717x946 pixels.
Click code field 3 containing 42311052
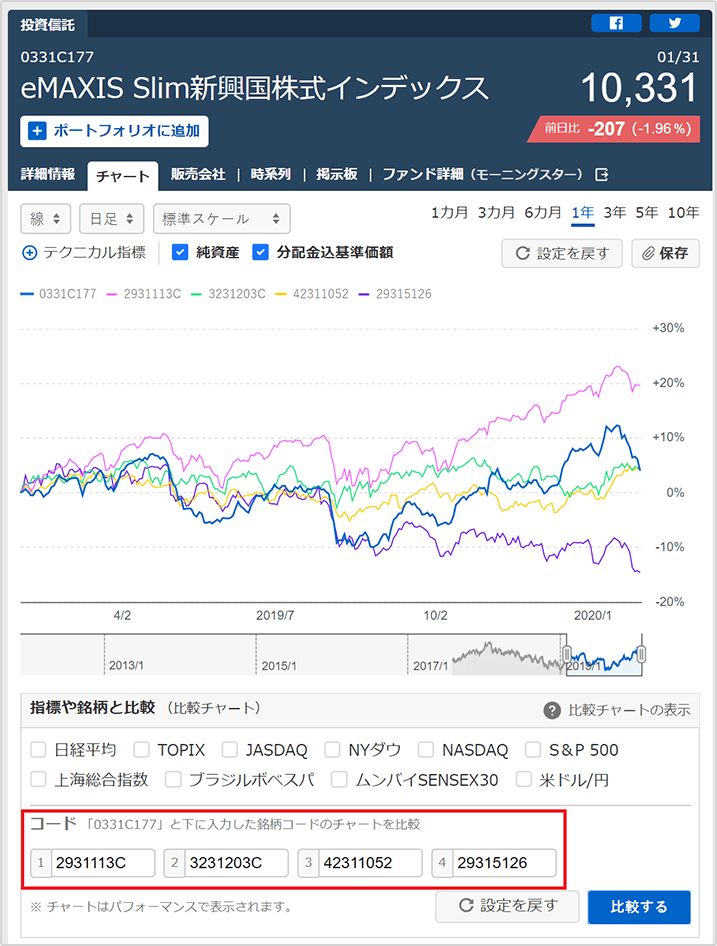click(371, 863)
